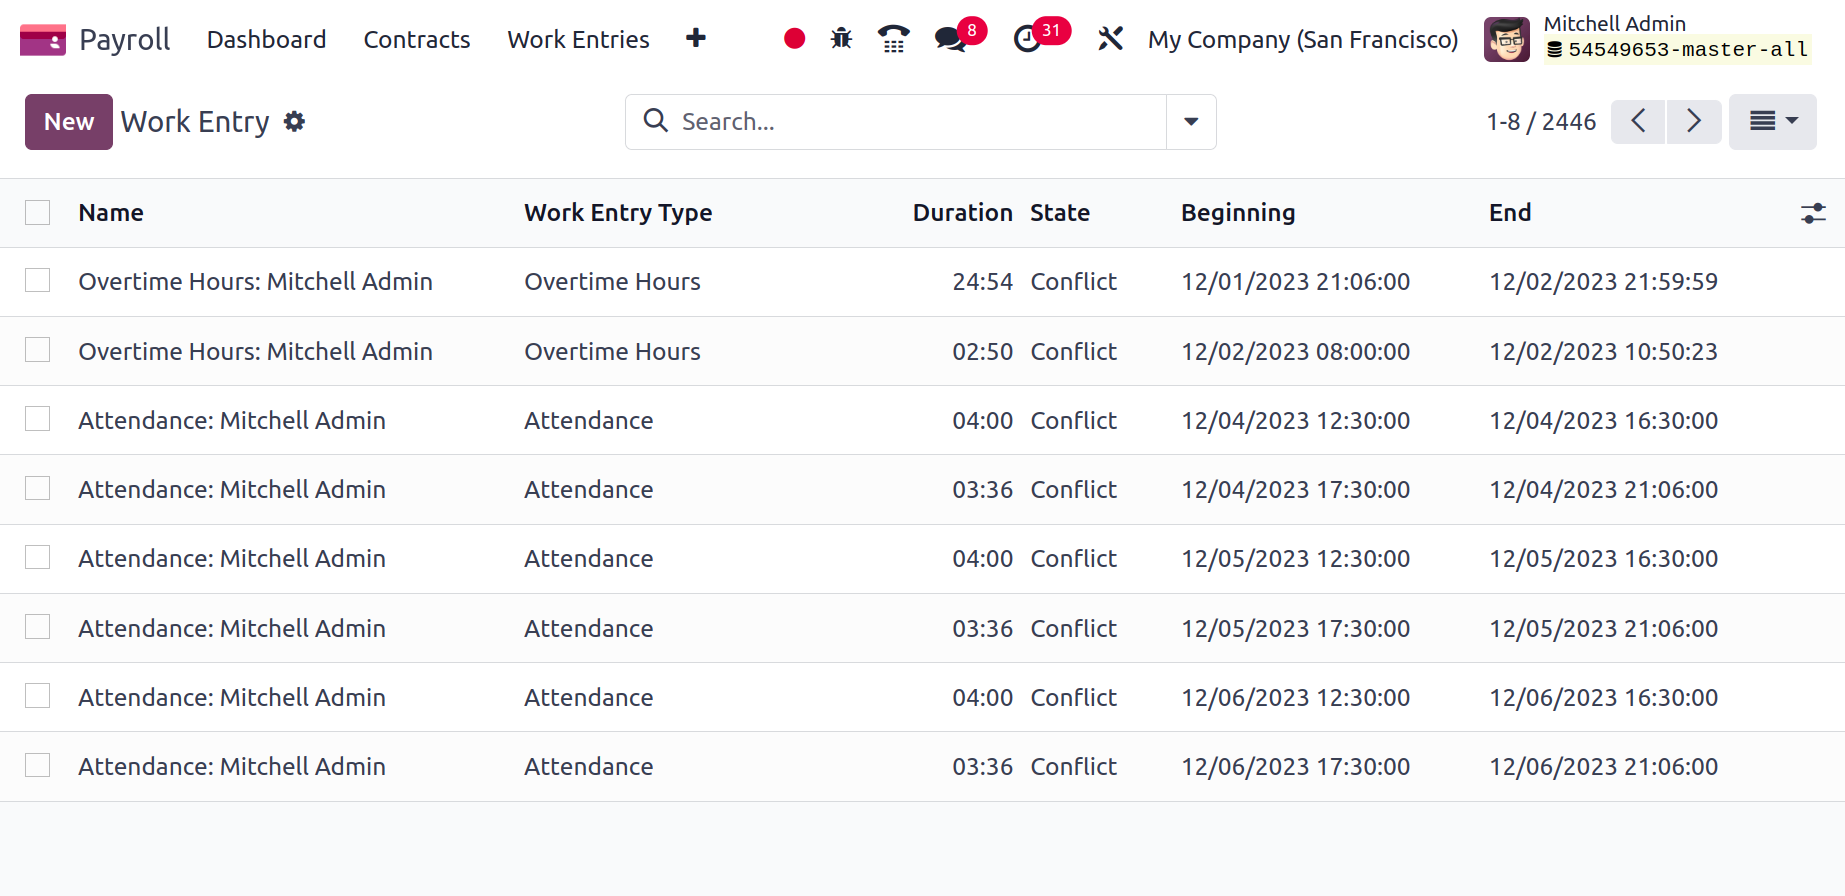The height and width of the screenshot is (896, 1845).
Task: Check the select-all header checkbox
Action: [38, 213]
